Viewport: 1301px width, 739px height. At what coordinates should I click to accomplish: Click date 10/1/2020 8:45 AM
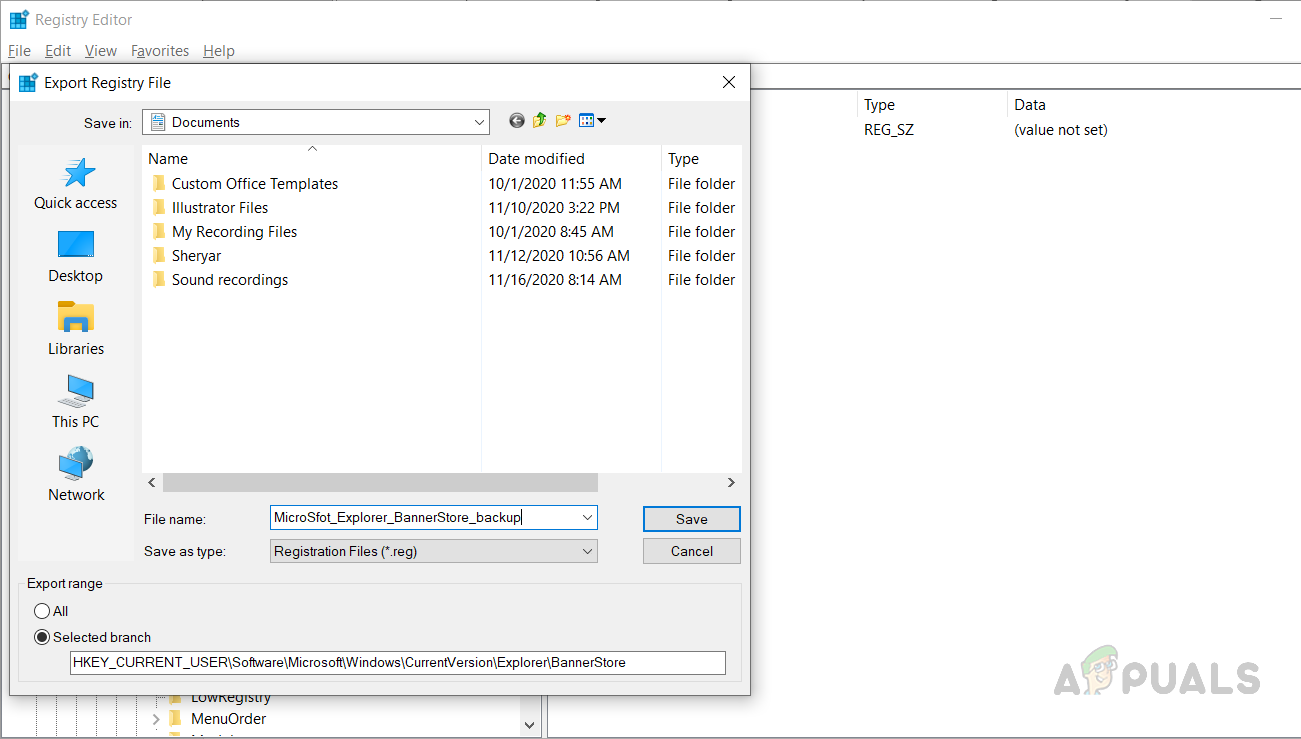551,232
